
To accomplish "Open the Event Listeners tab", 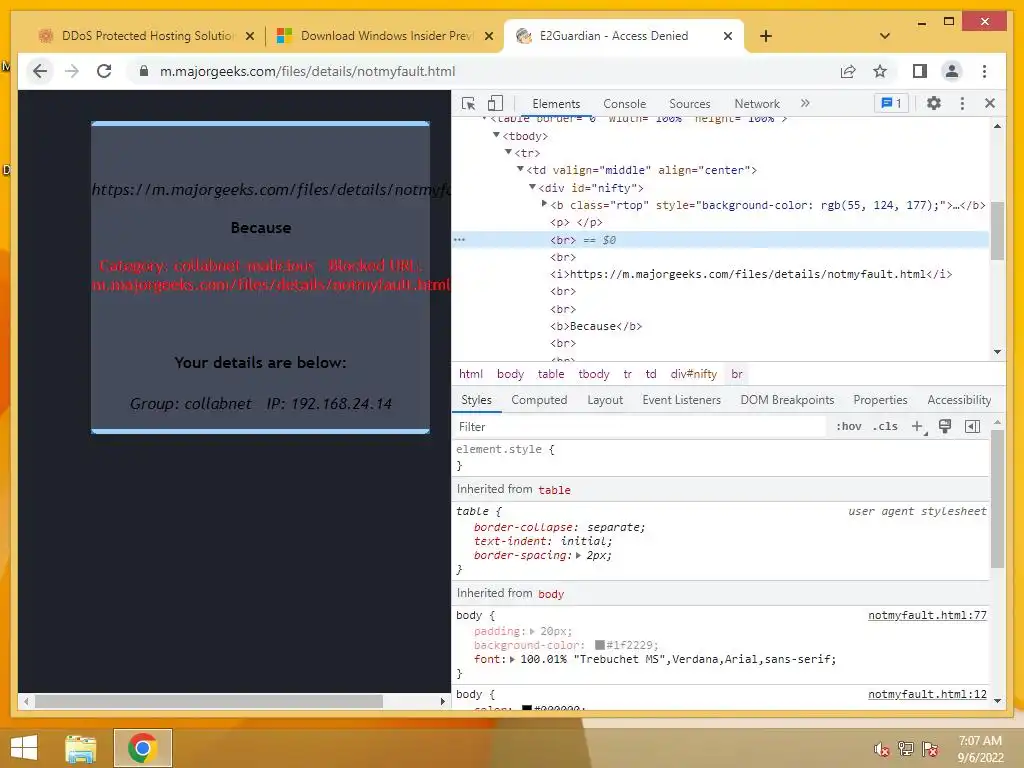I will pos(681,400).
